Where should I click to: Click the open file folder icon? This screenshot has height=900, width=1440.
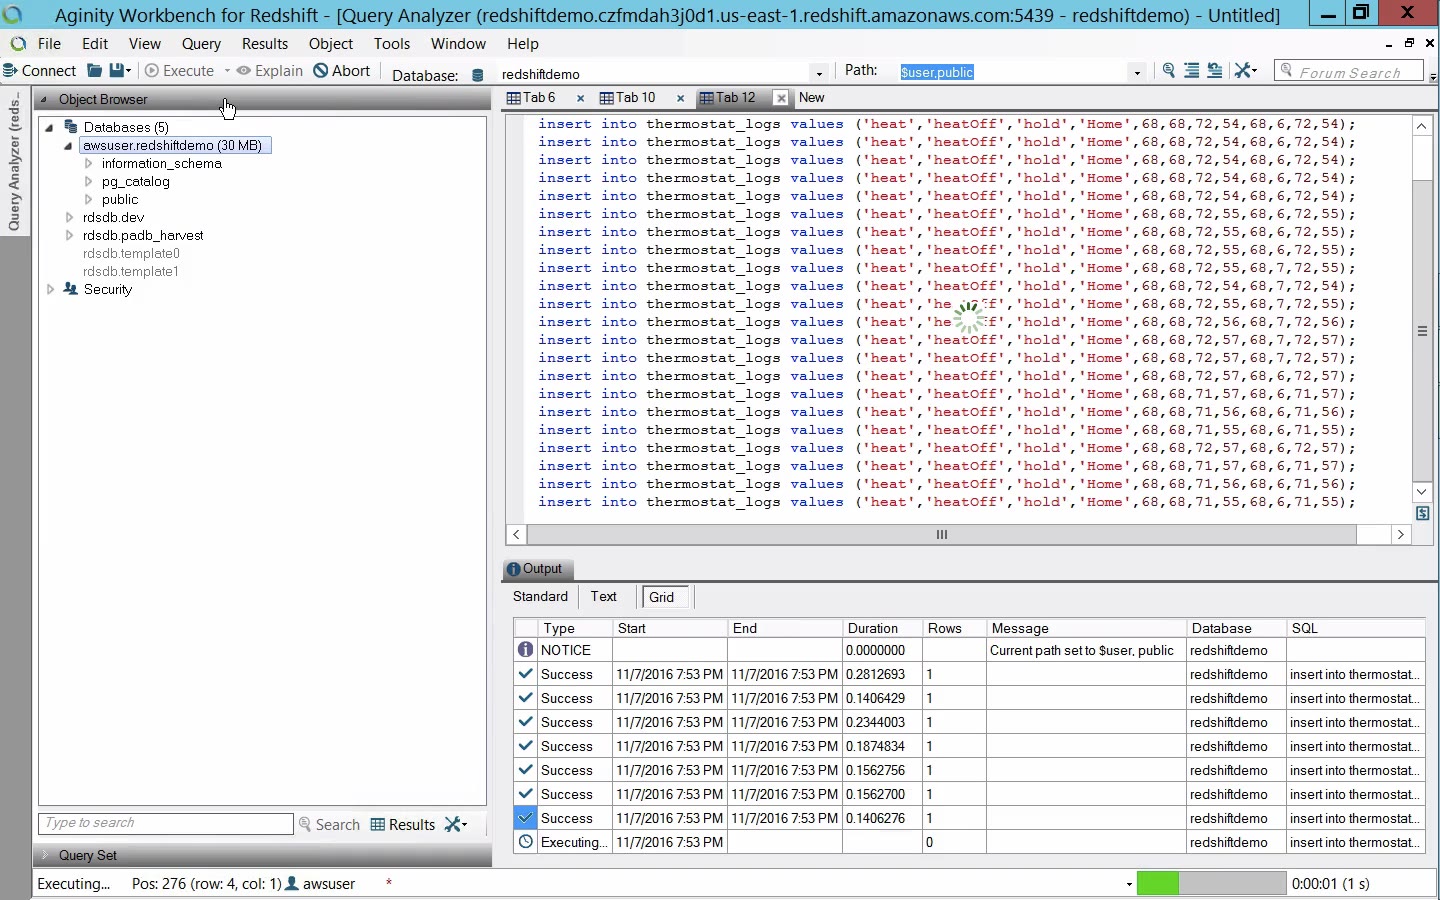coord(94,71)
